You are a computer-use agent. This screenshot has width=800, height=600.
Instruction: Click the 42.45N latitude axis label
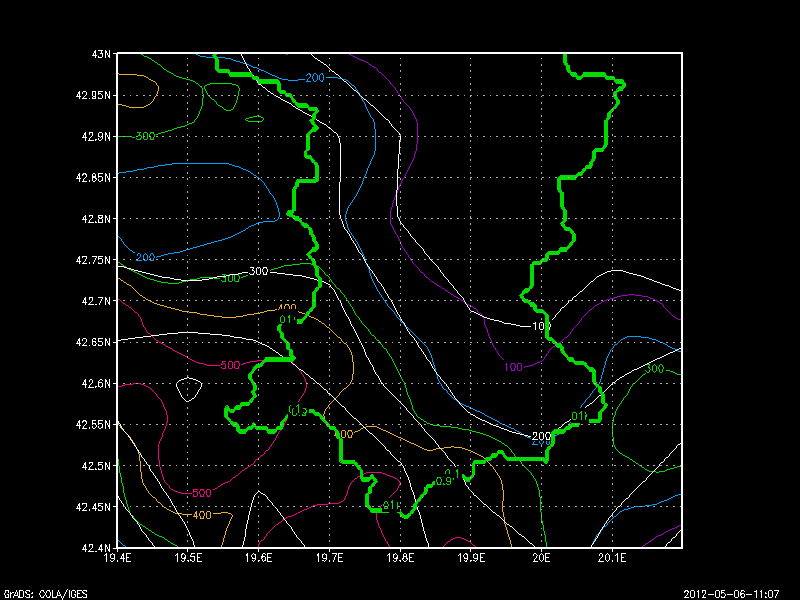coord(93,507)
